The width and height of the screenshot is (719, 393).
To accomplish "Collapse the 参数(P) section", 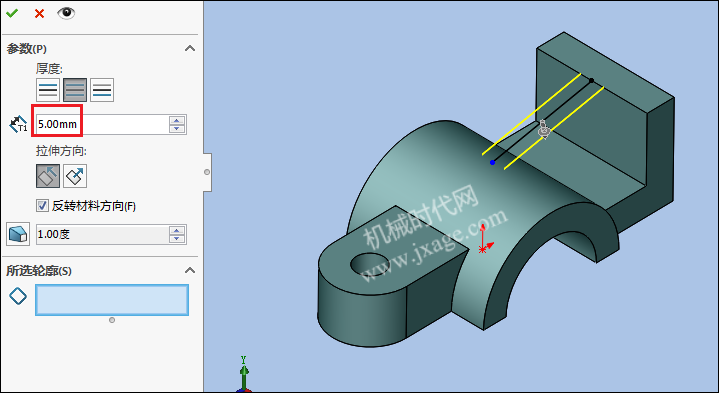I will (x=190, y=49).
